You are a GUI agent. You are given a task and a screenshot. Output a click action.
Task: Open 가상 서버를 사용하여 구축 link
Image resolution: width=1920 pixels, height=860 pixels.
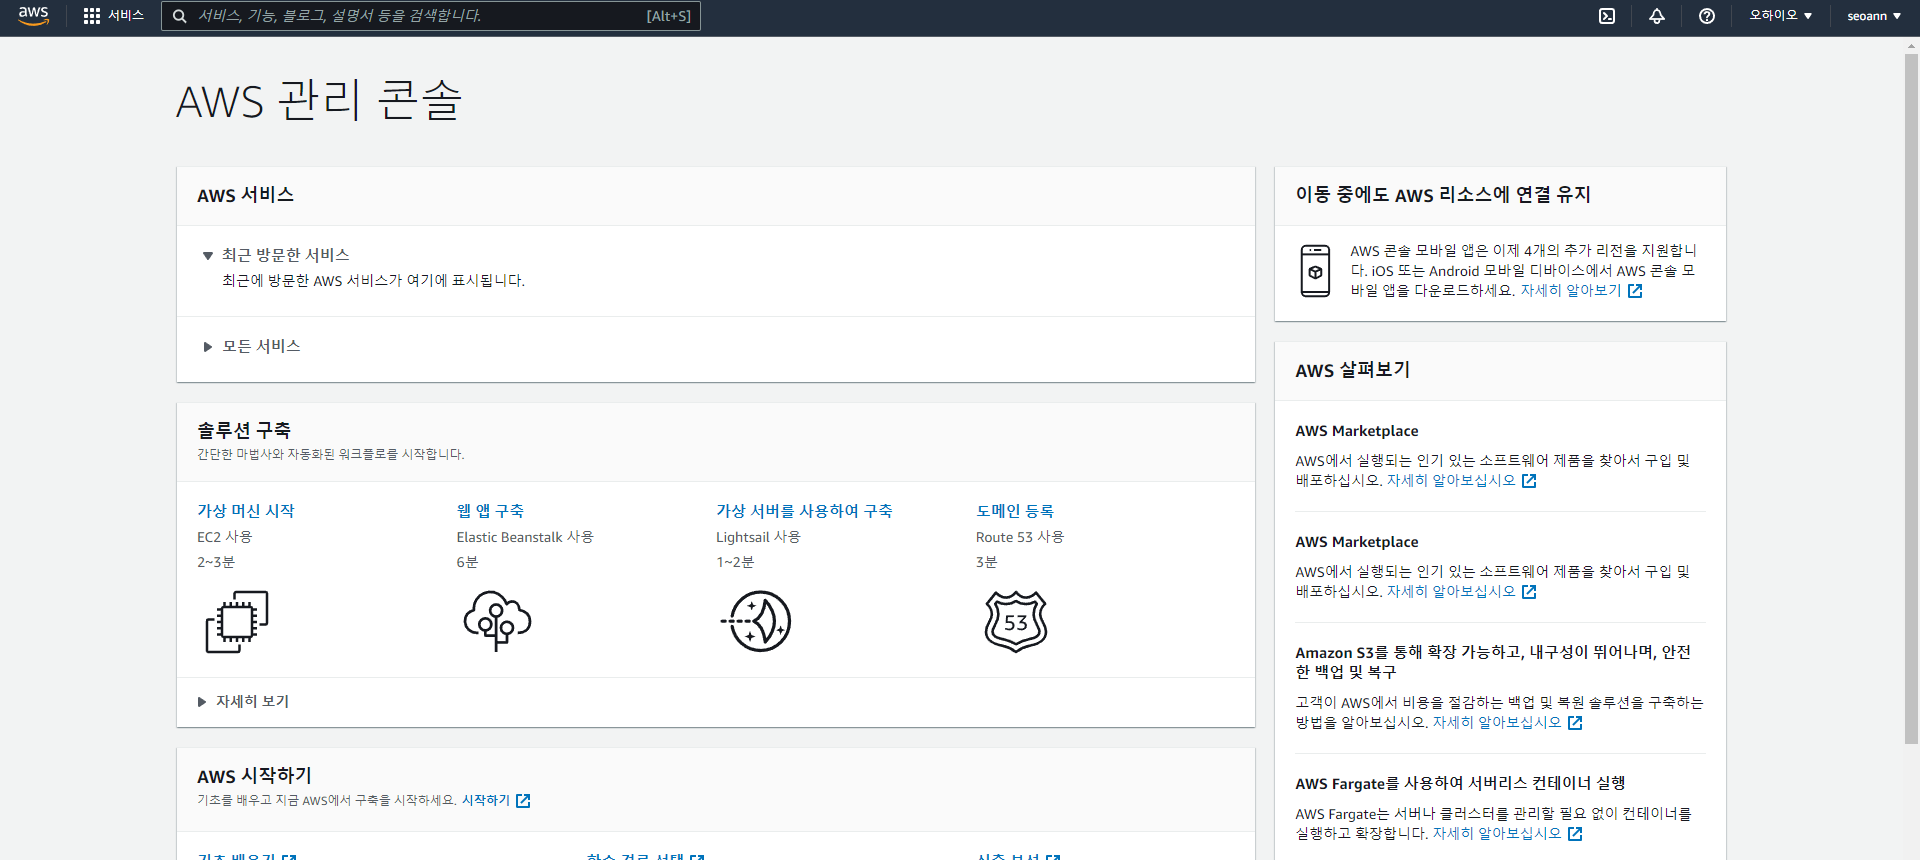point(804,511)
